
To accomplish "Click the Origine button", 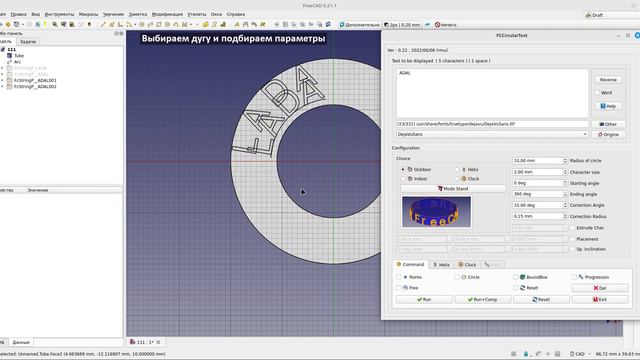I will point(608,134).
